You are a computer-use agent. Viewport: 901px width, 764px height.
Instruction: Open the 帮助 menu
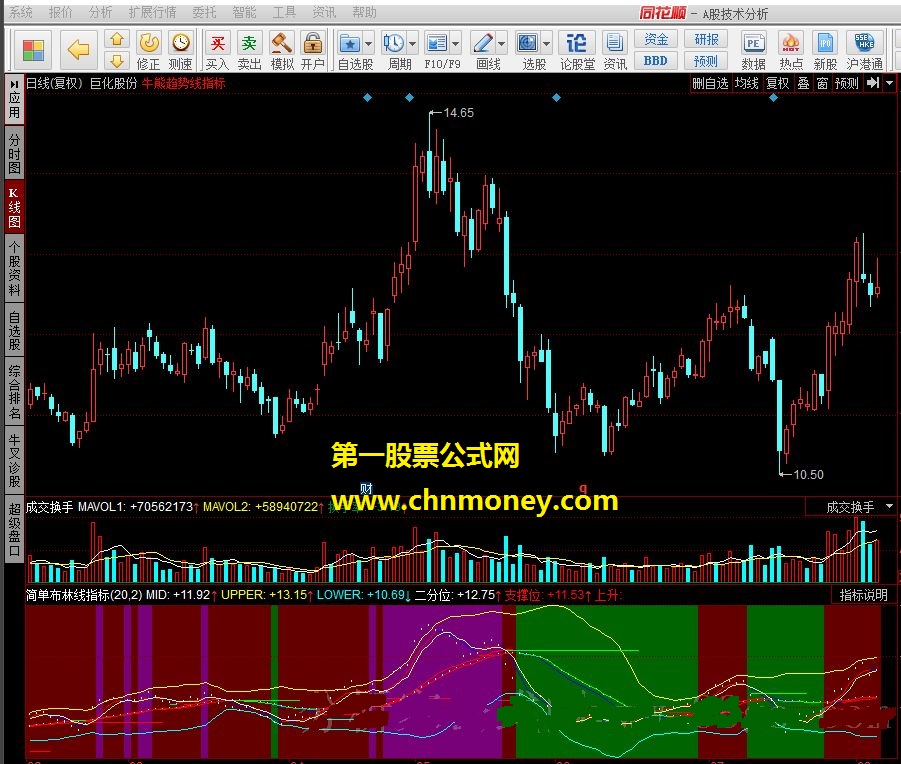pyautogui.click(x=364, y=12)
